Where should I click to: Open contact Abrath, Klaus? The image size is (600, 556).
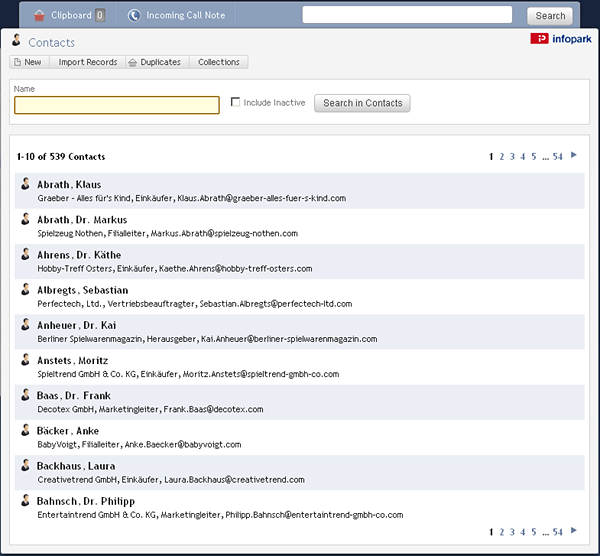(69, 184)
